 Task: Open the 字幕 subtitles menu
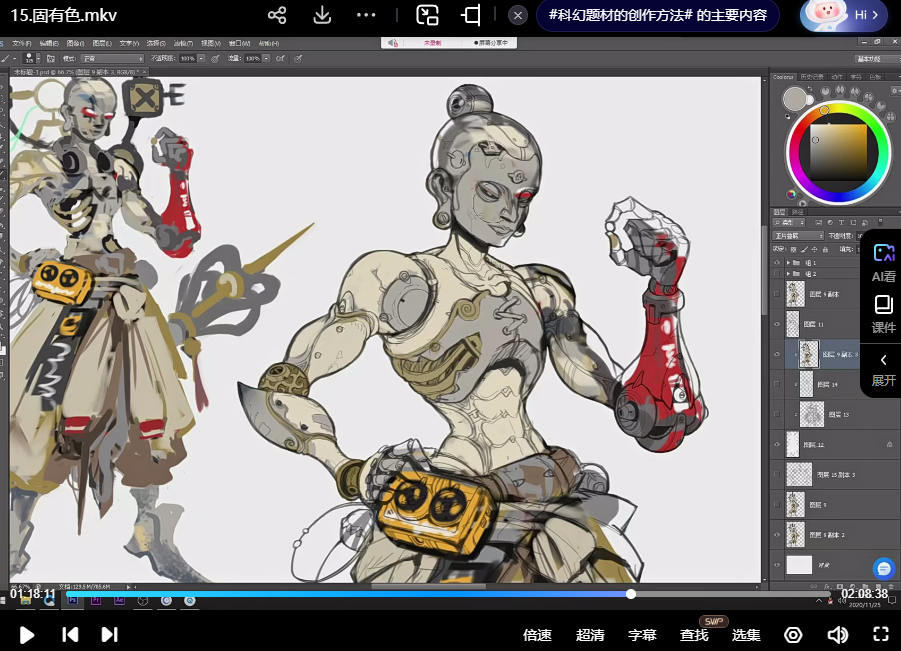[642, 635]
